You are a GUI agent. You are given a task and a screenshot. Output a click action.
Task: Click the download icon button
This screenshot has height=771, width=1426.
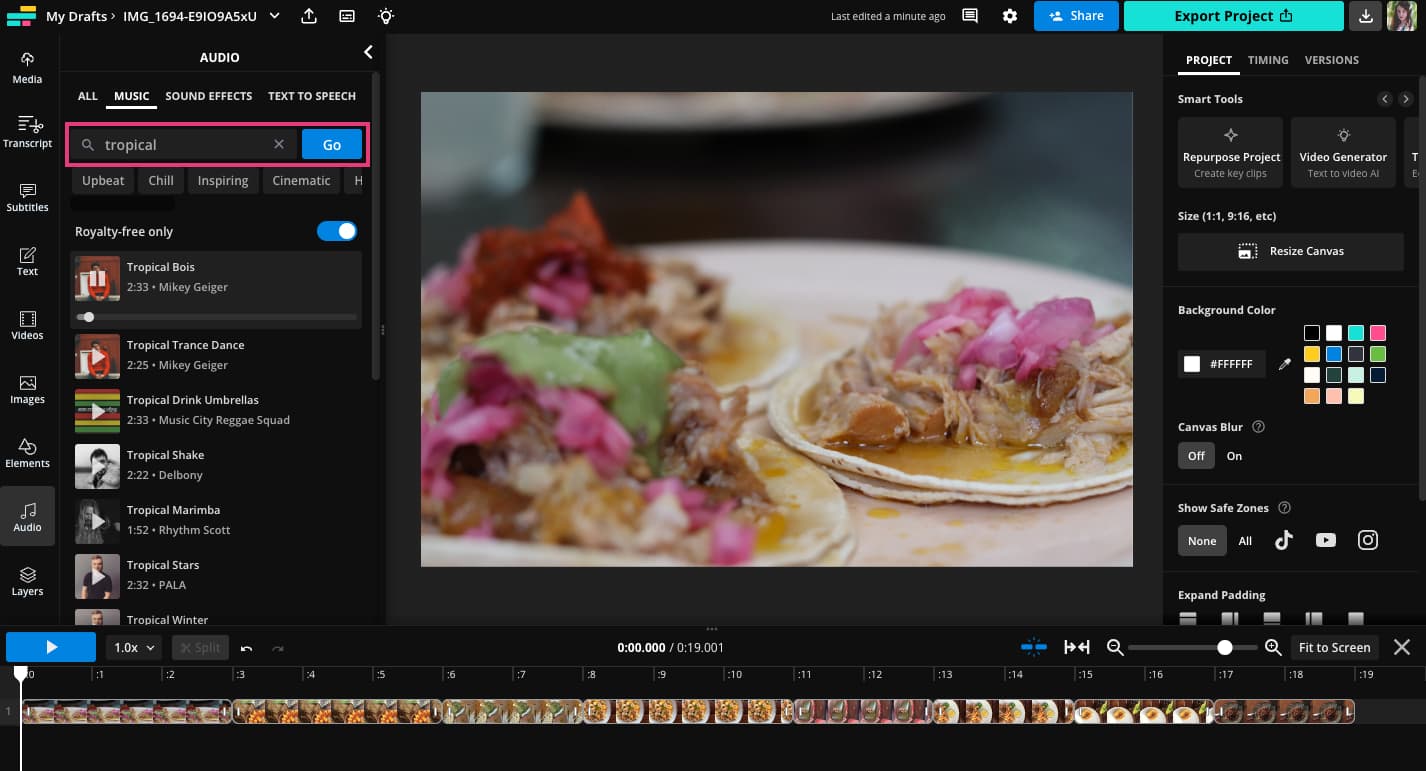pos(1364,16)
